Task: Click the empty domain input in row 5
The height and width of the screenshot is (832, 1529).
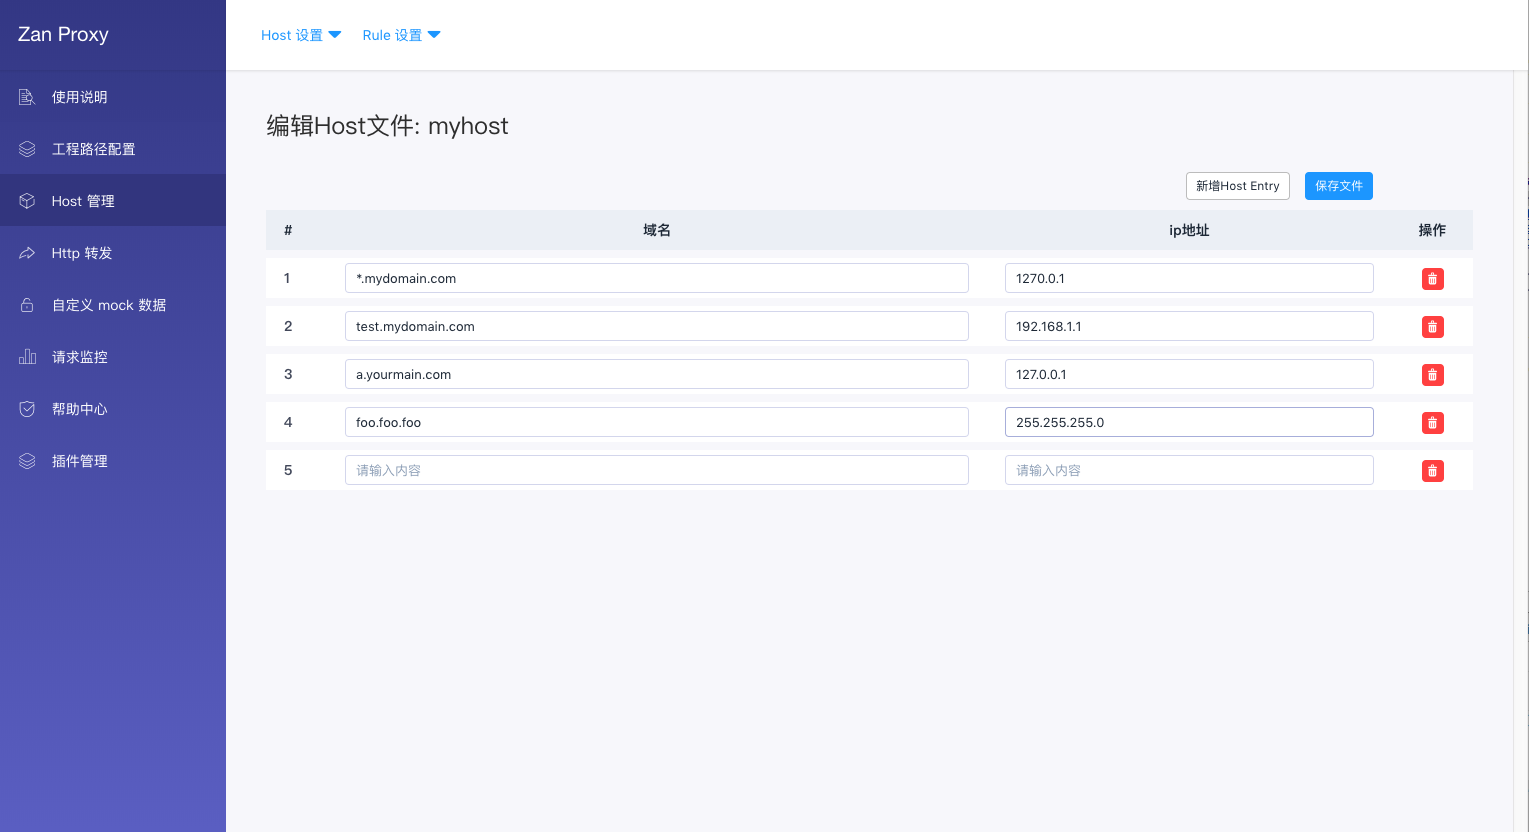Action: tap(656, 469)
